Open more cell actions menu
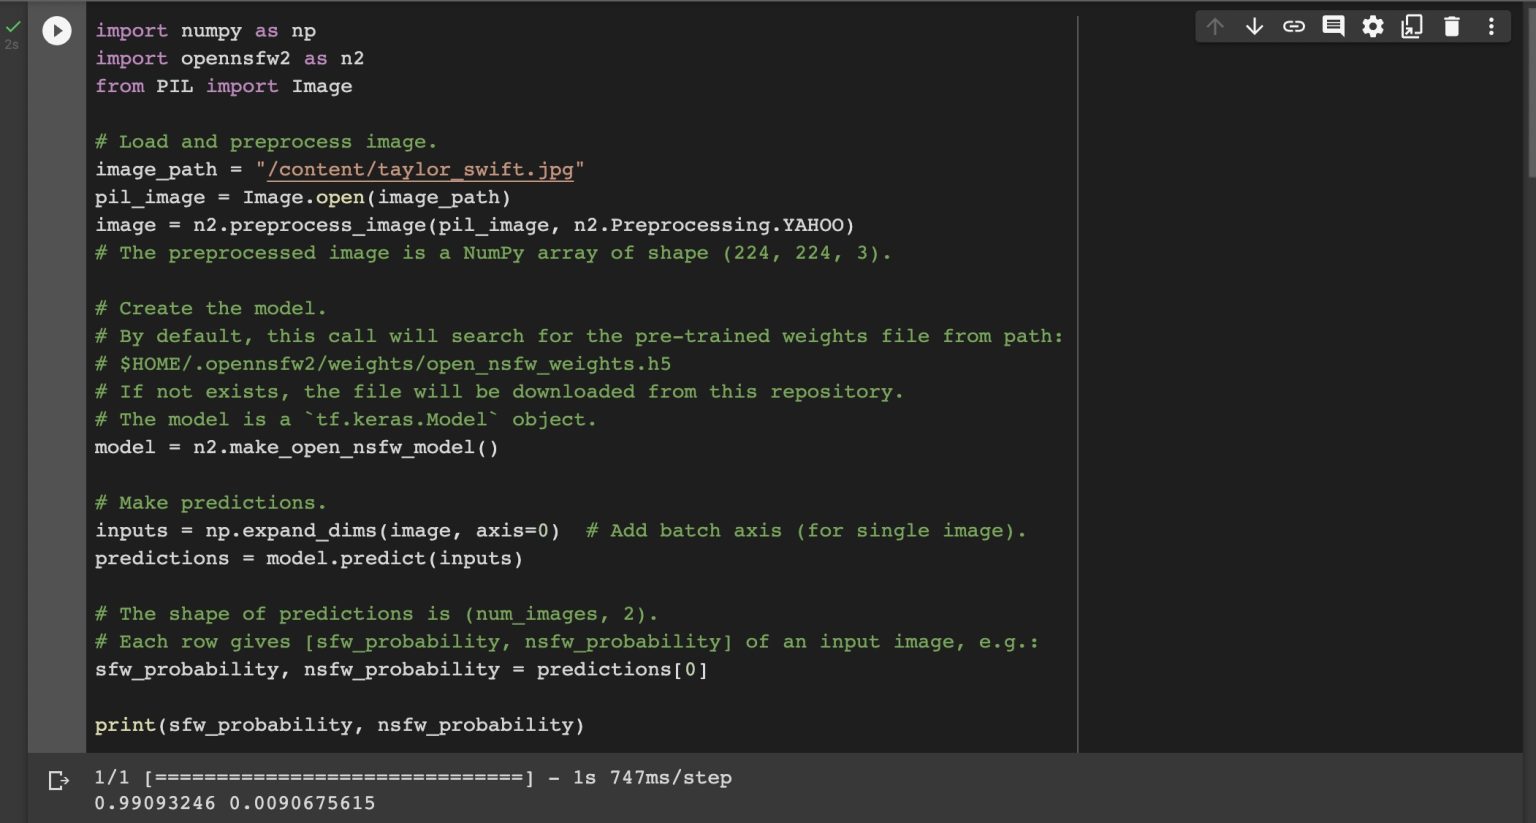Viewport: 1536px width, 823px height. pyautogui.click(x=1491, y=27)
